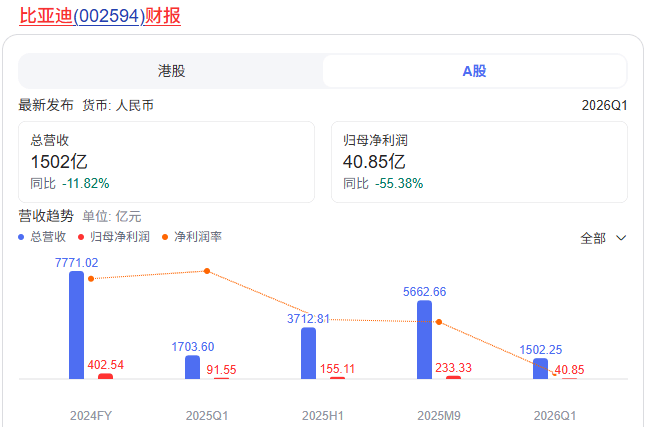Click the 3712.81 revenue value label
This screenshot has height=427, width=650.
tap(308, 319)
